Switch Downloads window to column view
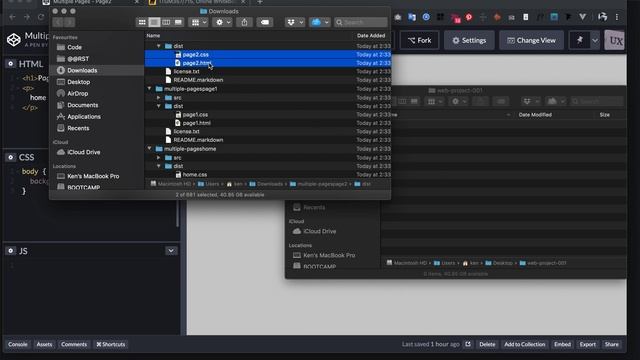 click(x=166, y=22)
